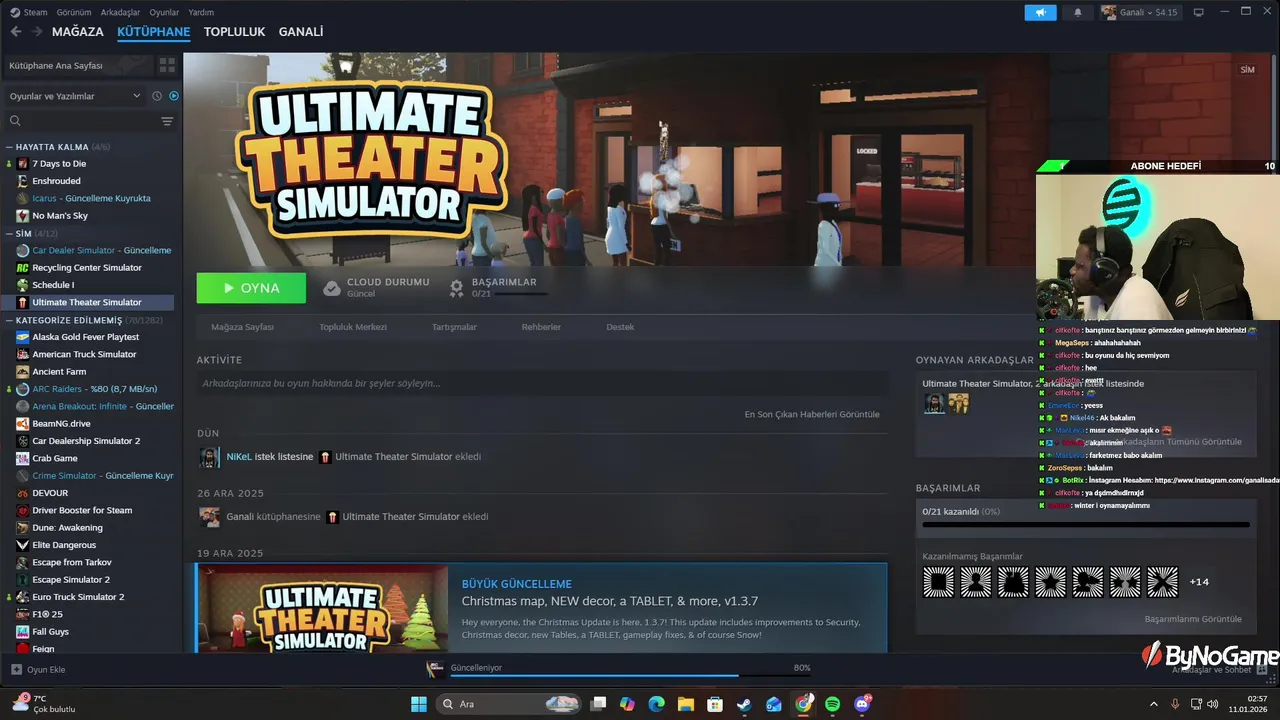Image resolution: width=1280 pixels, height=720 pixels.
Task: Open File Explorer from the taskbar
Action: click(685, 704)
